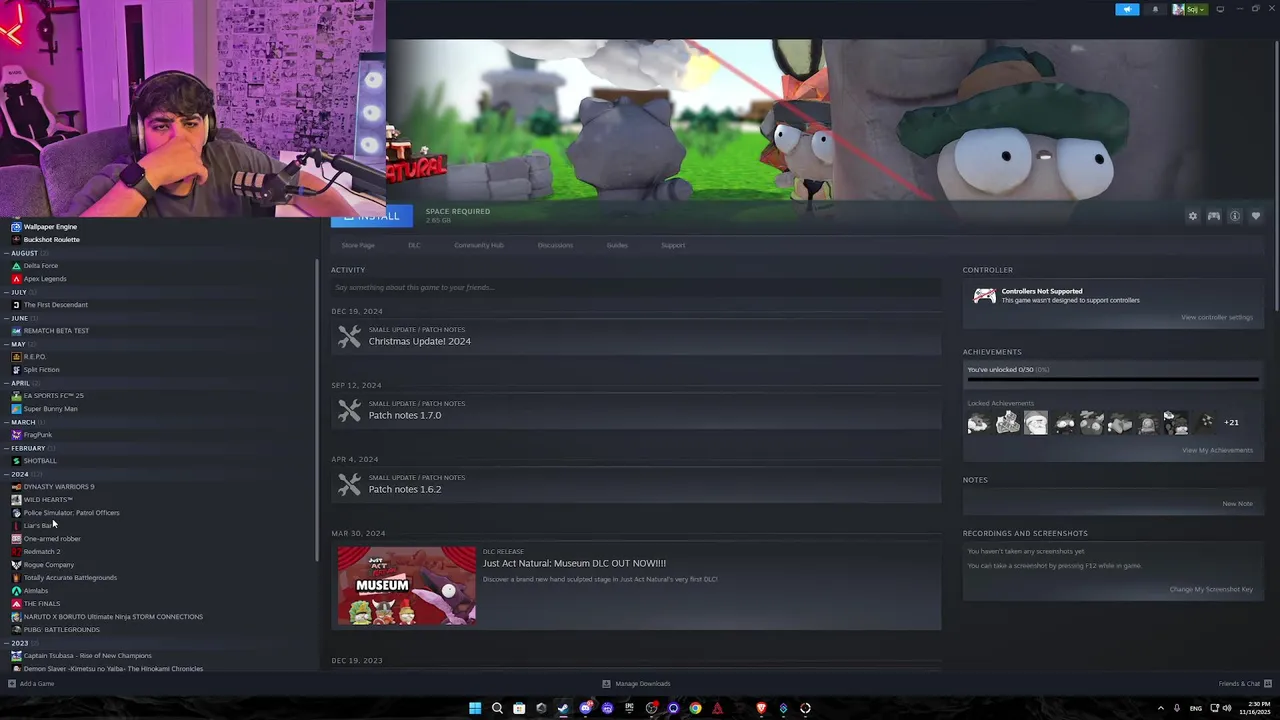
Task: Open the Support tab
Action: [x=673, y=245]
